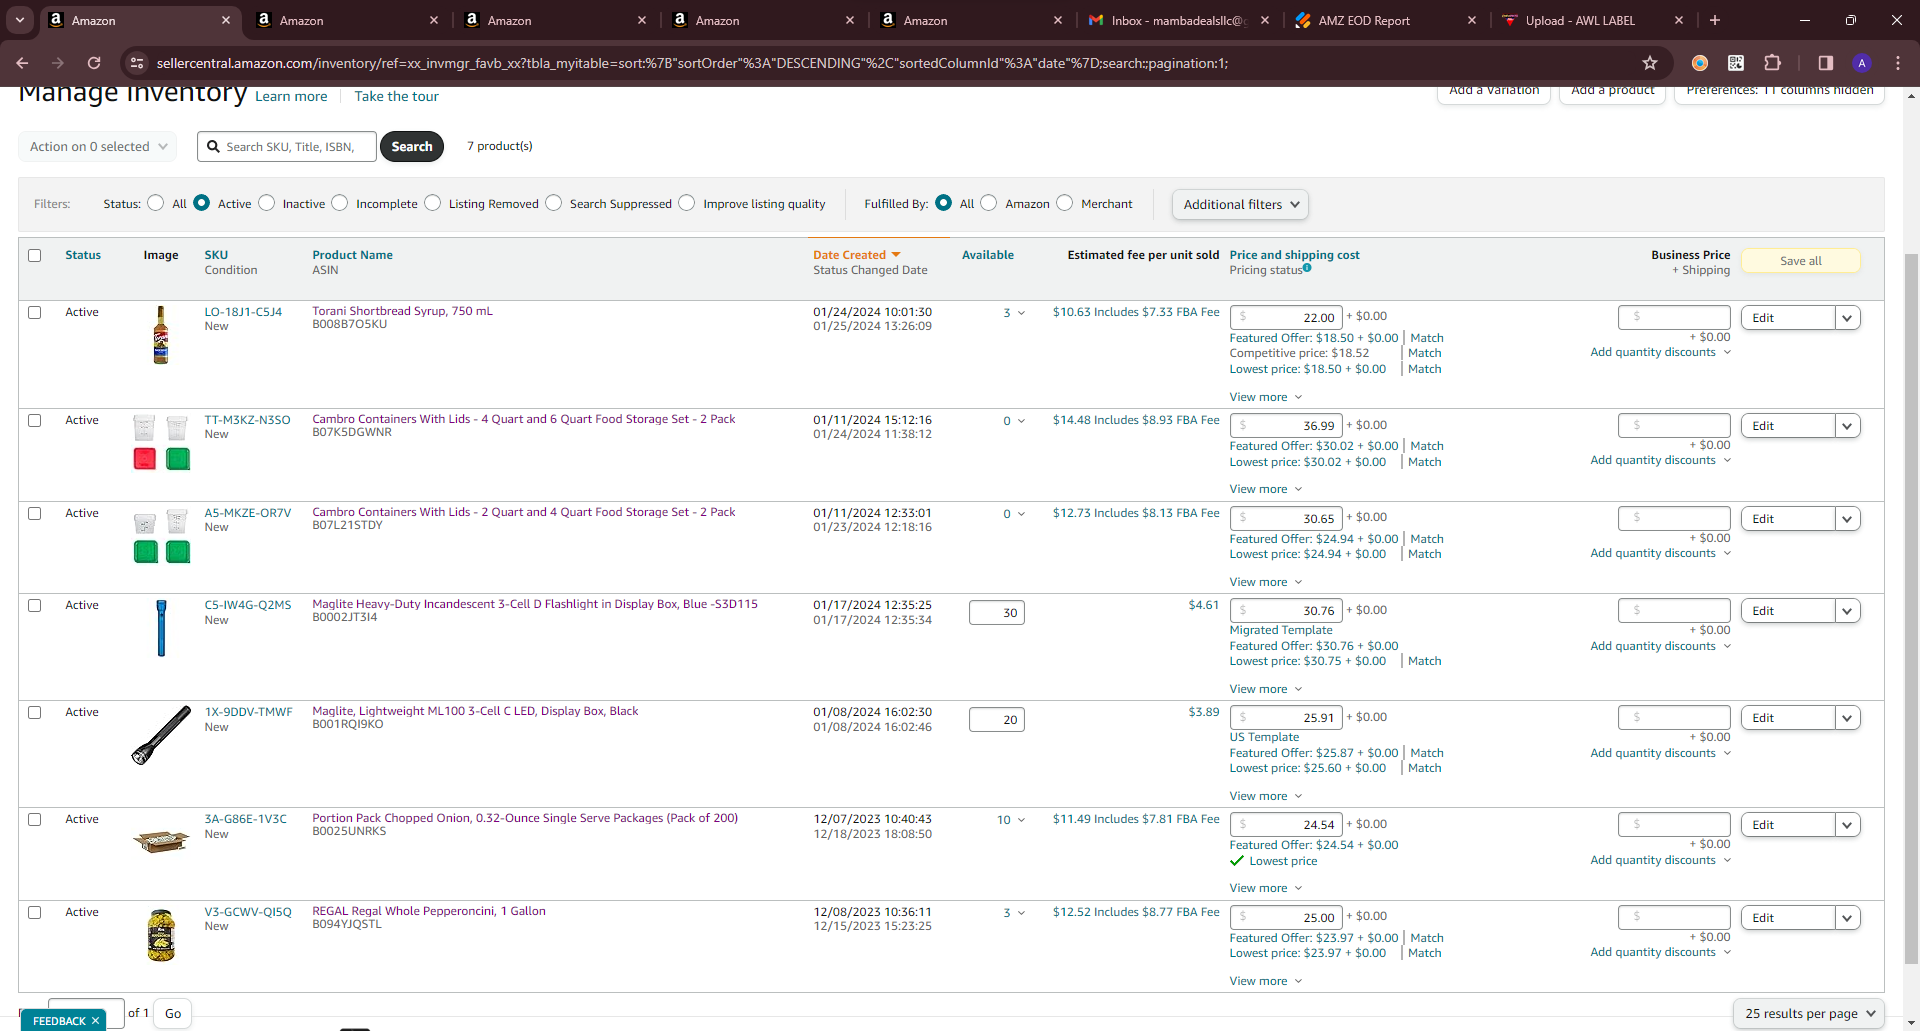Sort by the Date Created column

coord(857,255)
